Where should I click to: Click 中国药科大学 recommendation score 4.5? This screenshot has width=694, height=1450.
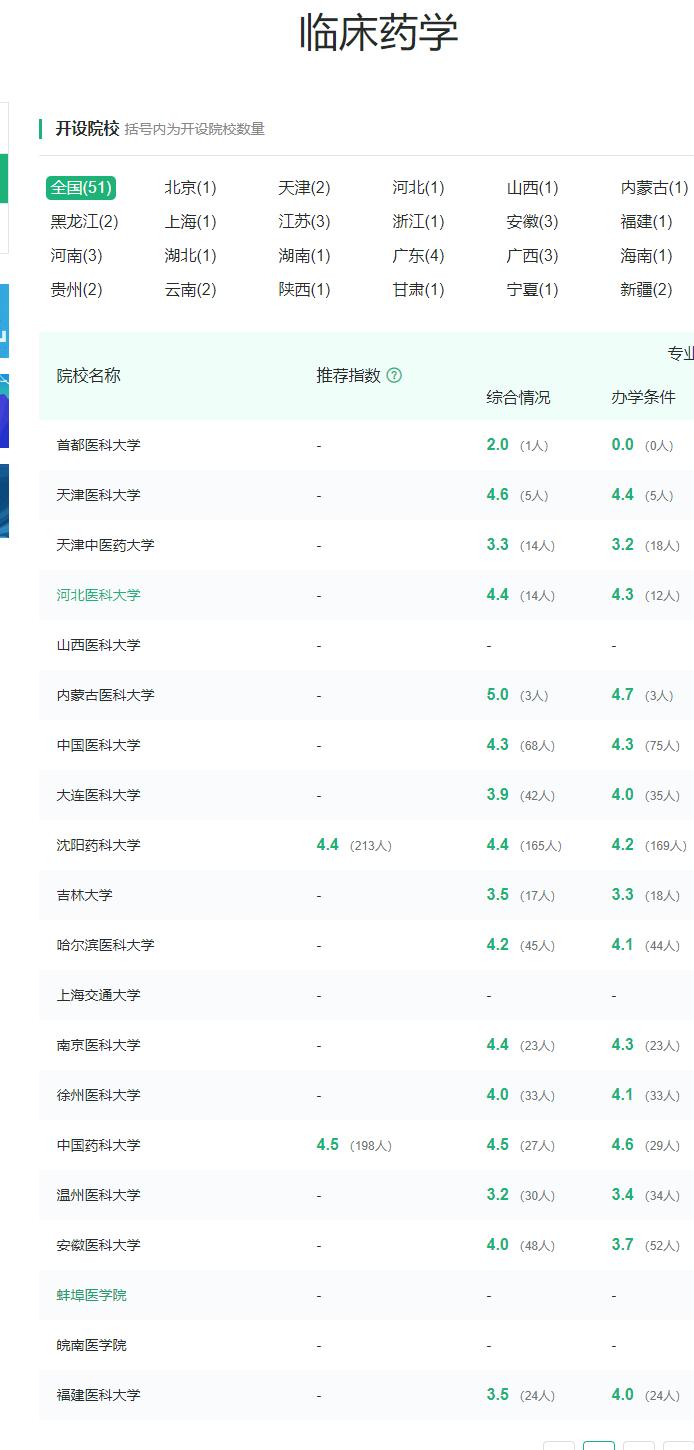(x=328, y=1145)
